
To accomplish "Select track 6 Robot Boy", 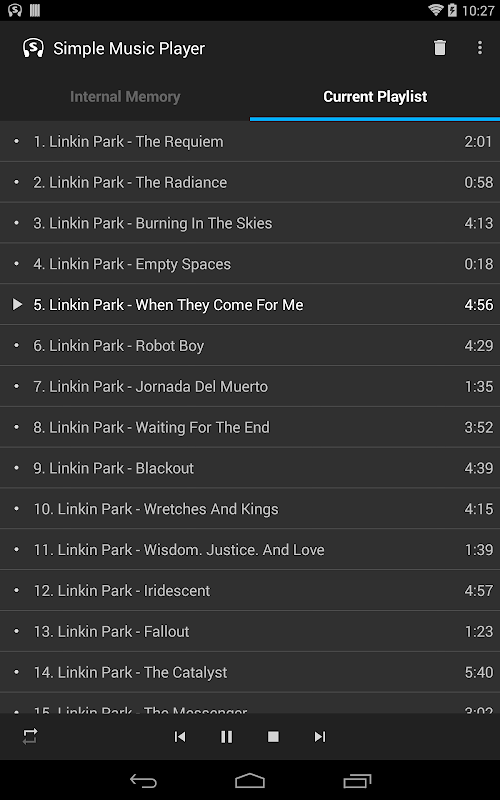I will (250, 345).
